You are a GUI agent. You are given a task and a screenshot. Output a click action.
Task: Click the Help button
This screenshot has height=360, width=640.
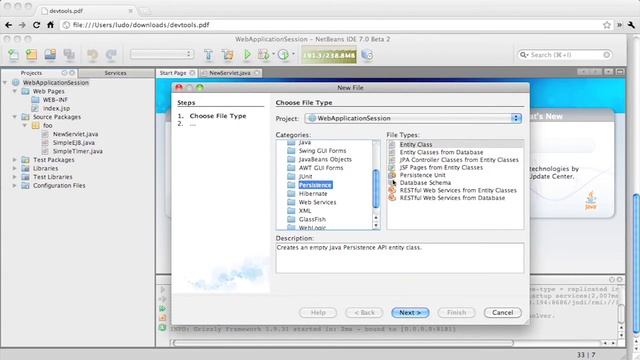click(x=318, y=313)
